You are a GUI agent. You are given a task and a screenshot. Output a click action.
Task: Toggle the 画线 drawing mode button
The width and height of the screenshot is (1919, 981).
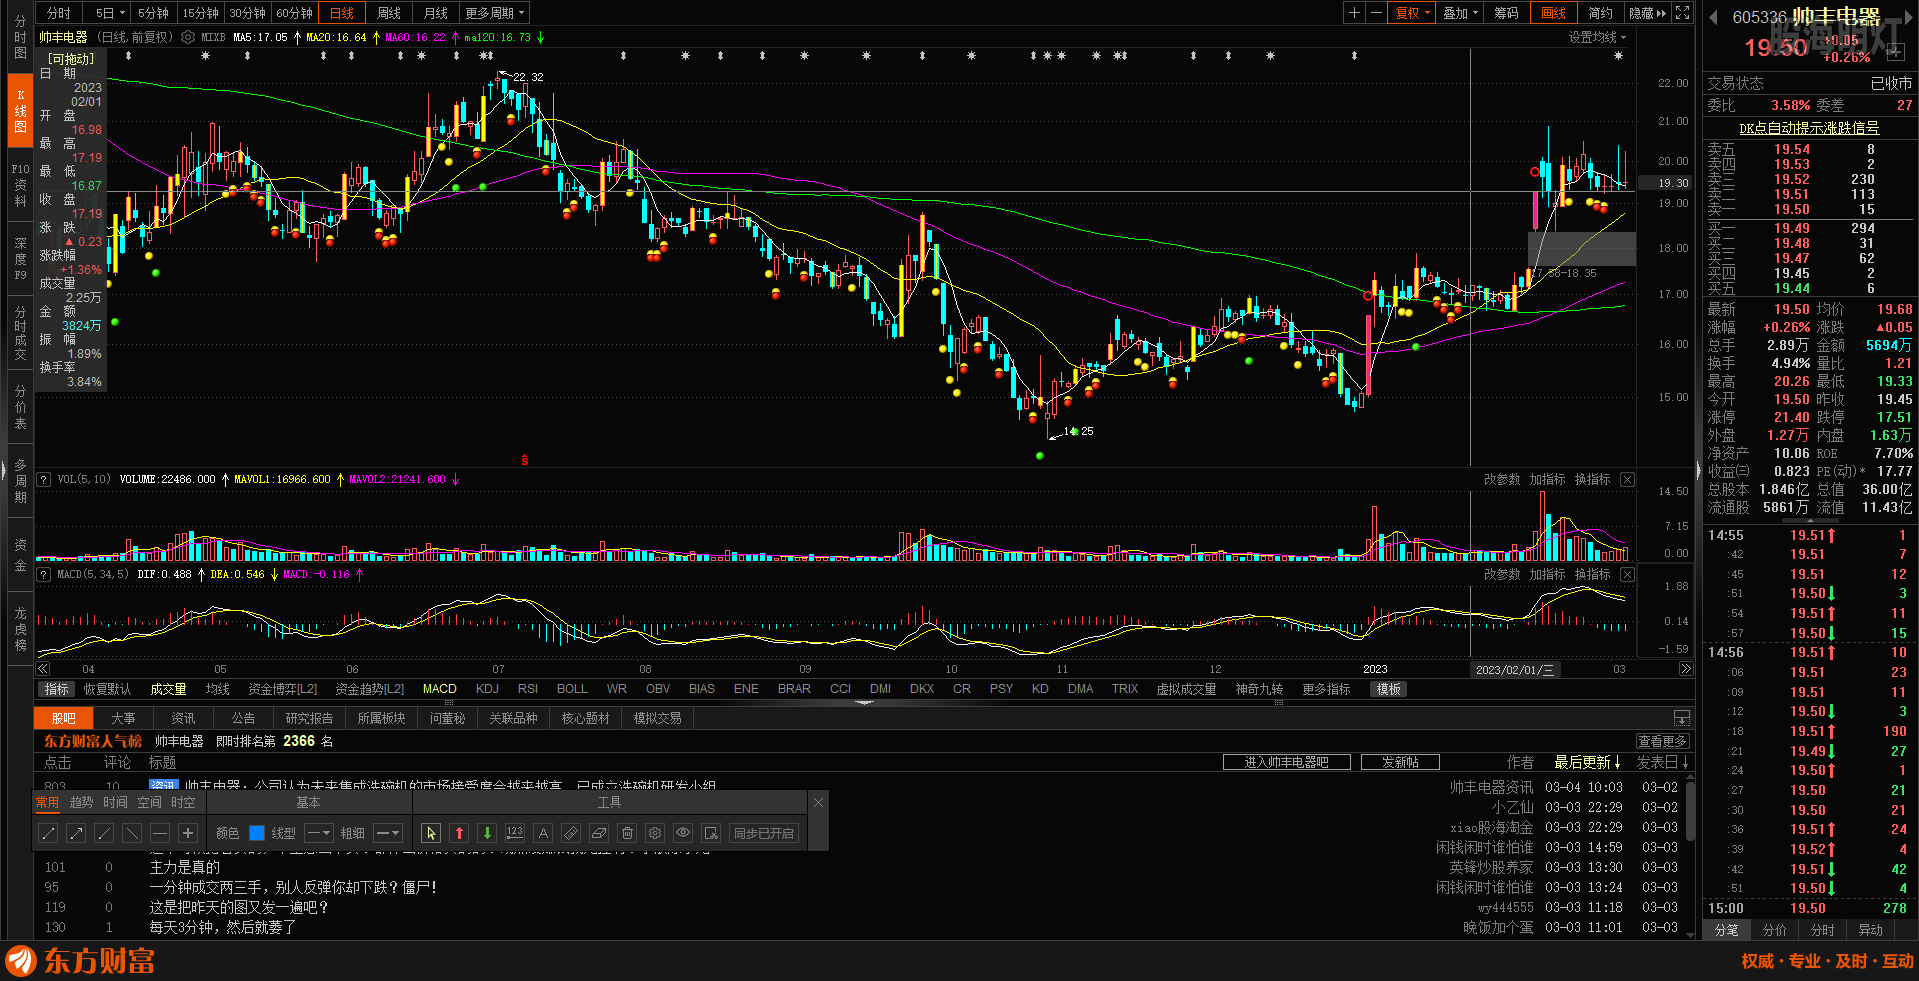coord(1554,13)
